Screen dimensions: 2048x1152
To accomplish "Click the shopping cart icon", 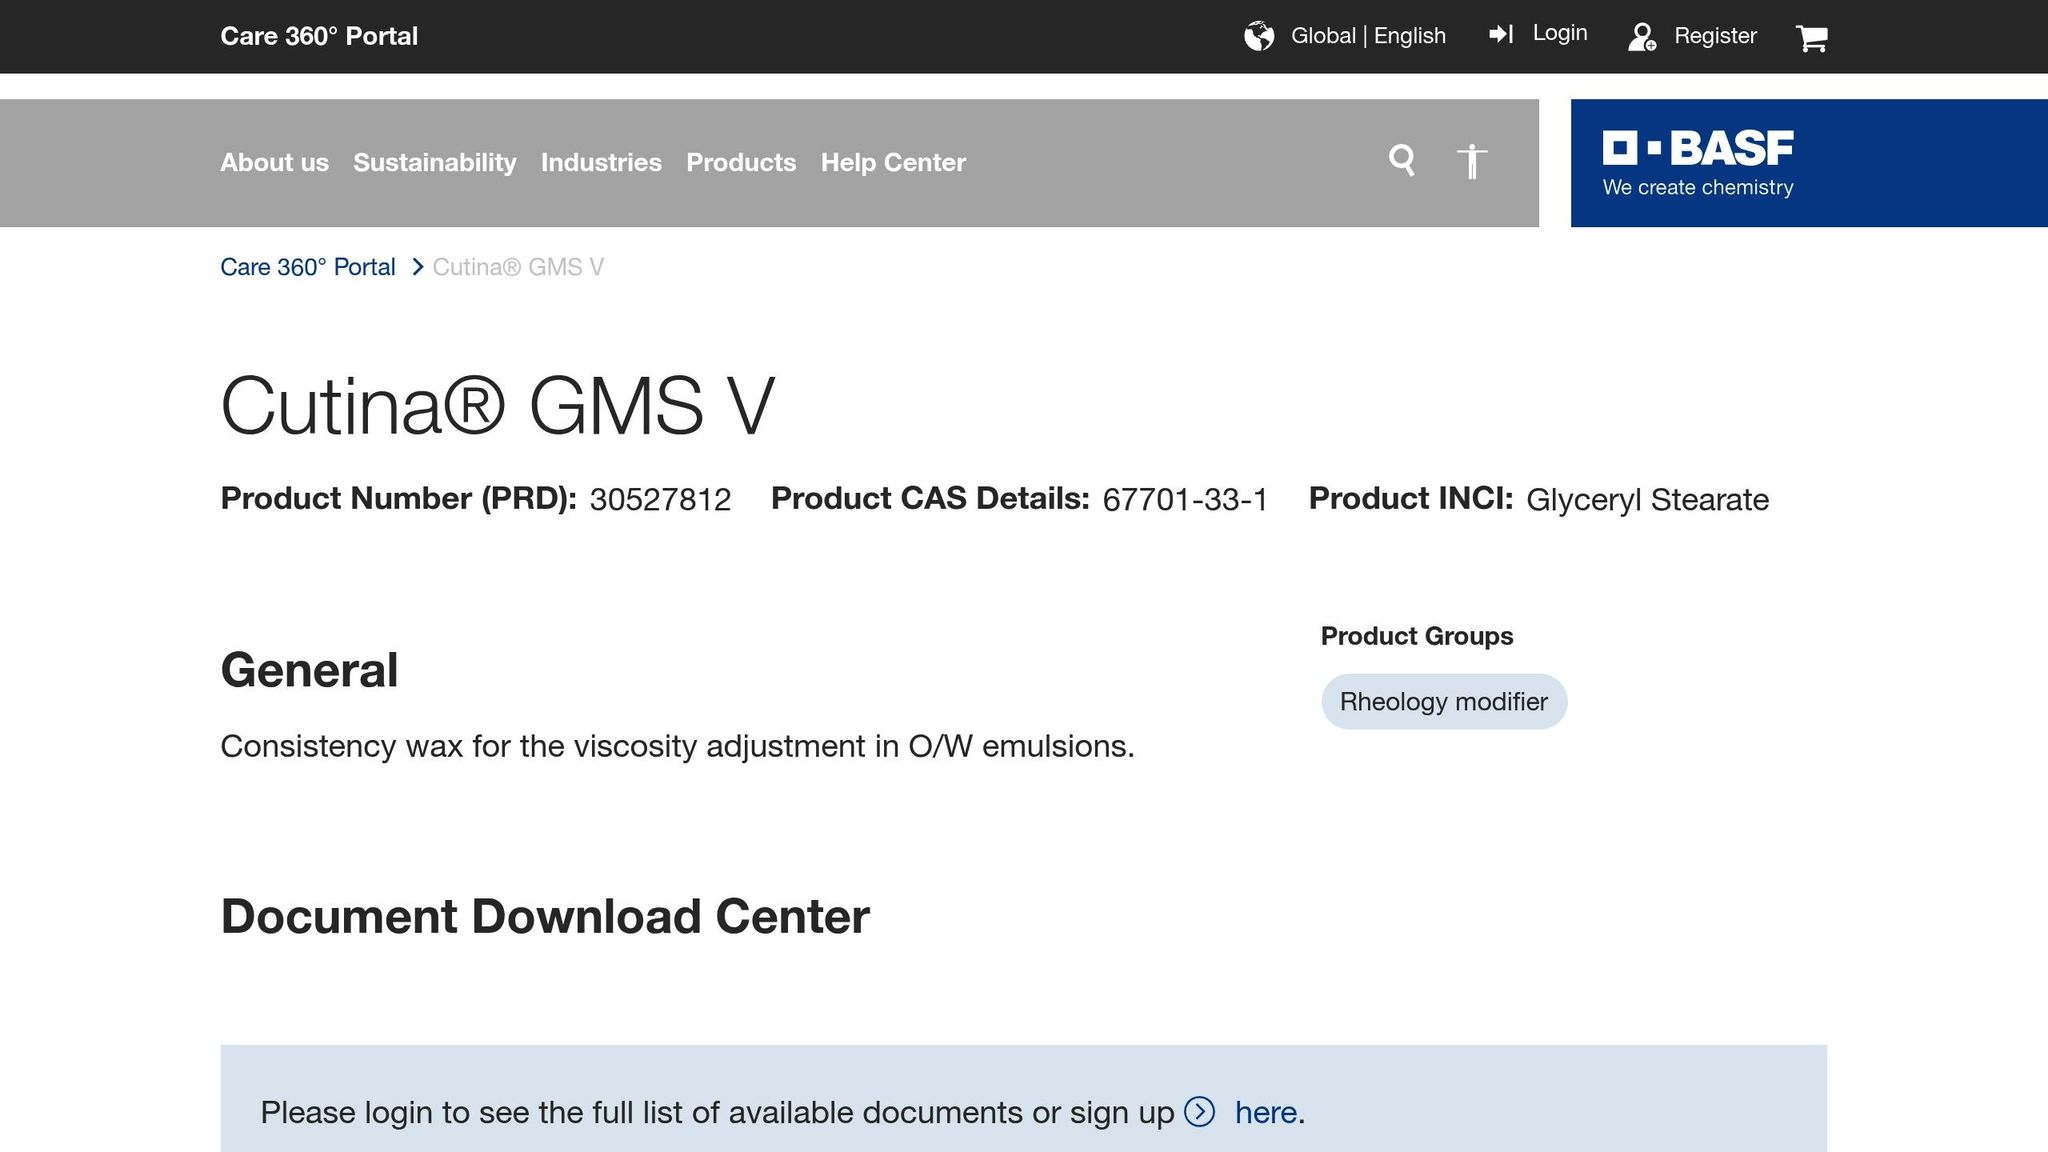I will pyautogui.click(x=1811, y=38).
